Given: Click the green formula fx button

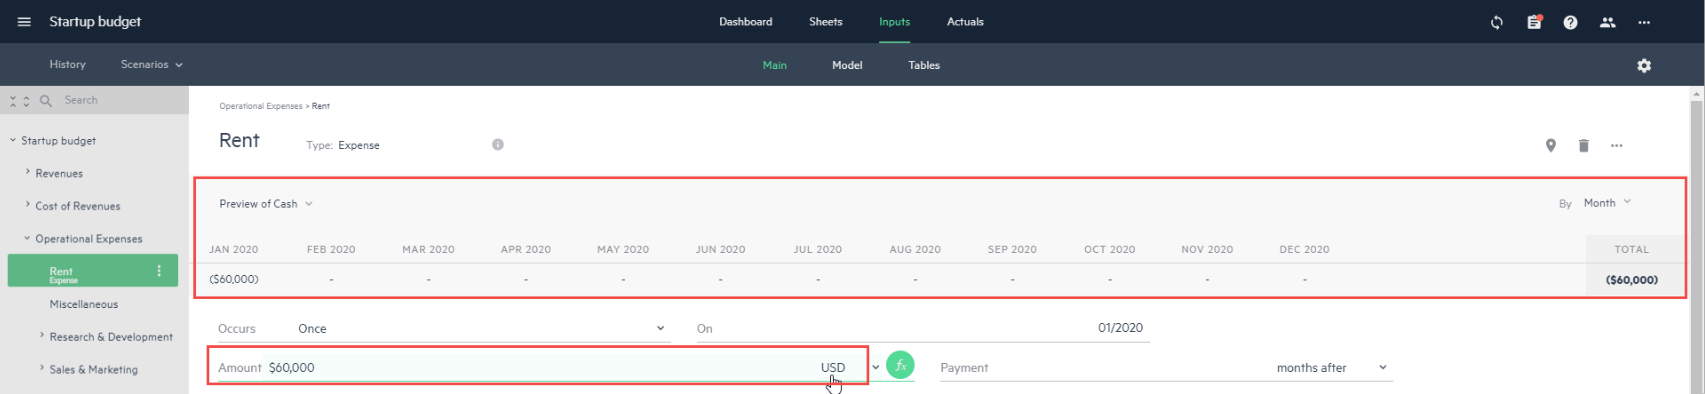Looking at the screenshot, I should 900,366.
